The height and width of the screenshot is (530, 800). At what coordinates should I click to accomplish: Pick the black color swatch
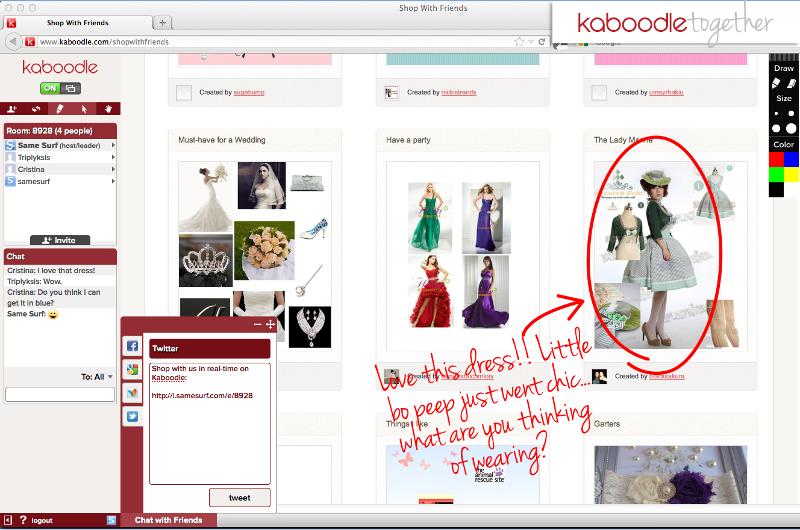click(x=777, y=189)
